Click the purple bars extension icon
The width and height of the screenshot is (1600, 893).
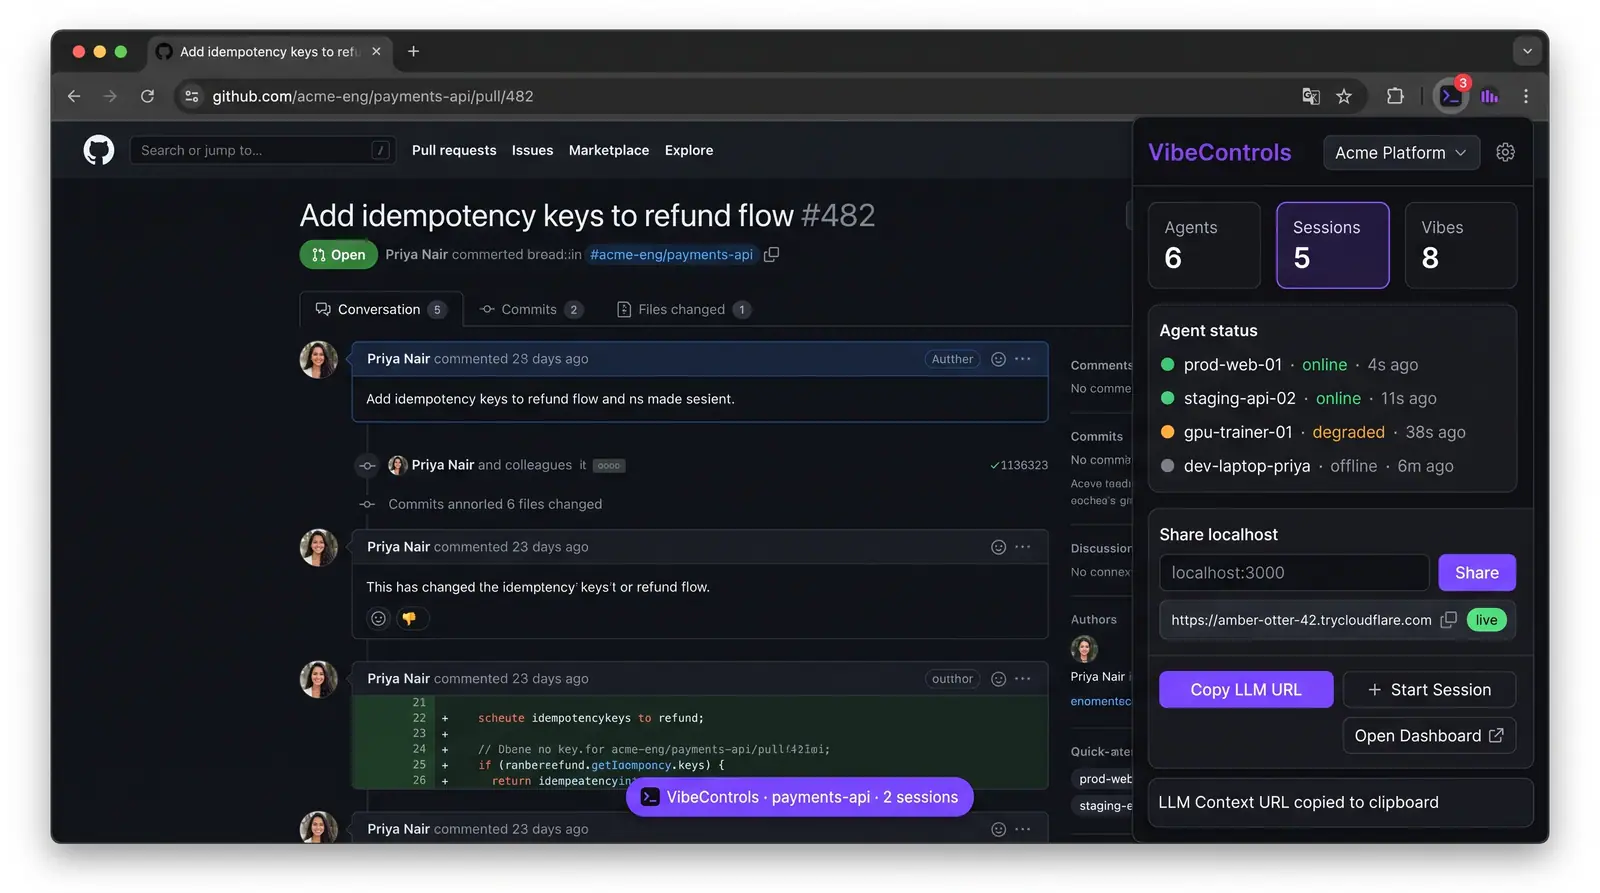pos(1489,96)
